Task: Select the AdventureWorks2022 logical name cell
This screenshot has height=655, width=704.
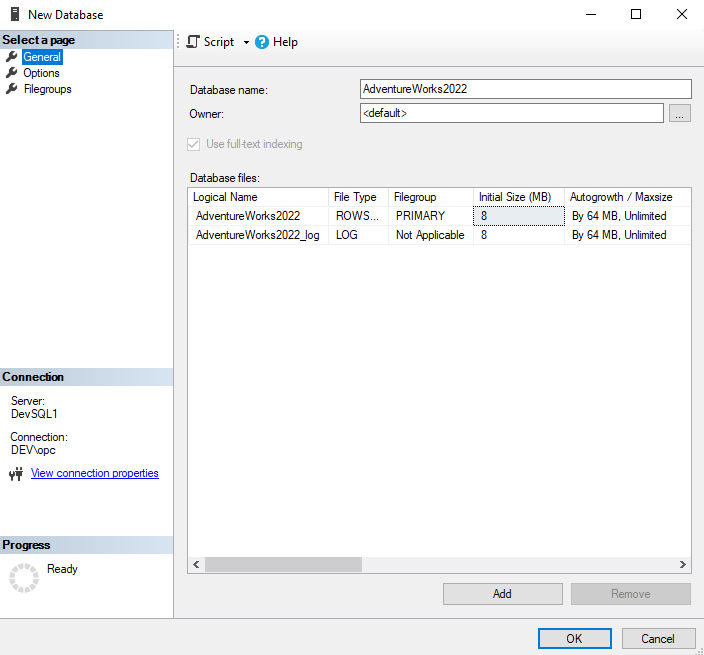Action: (x=258, y=216)
